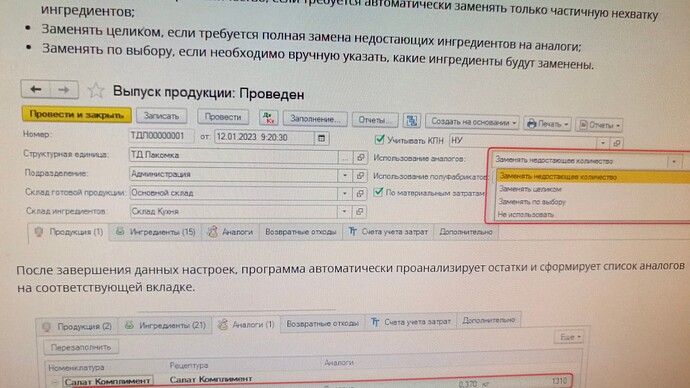The height and width of the screenshot is (388, 690).
Task: Click the structure icon next to Отчеты
Action: pos(412,120)
